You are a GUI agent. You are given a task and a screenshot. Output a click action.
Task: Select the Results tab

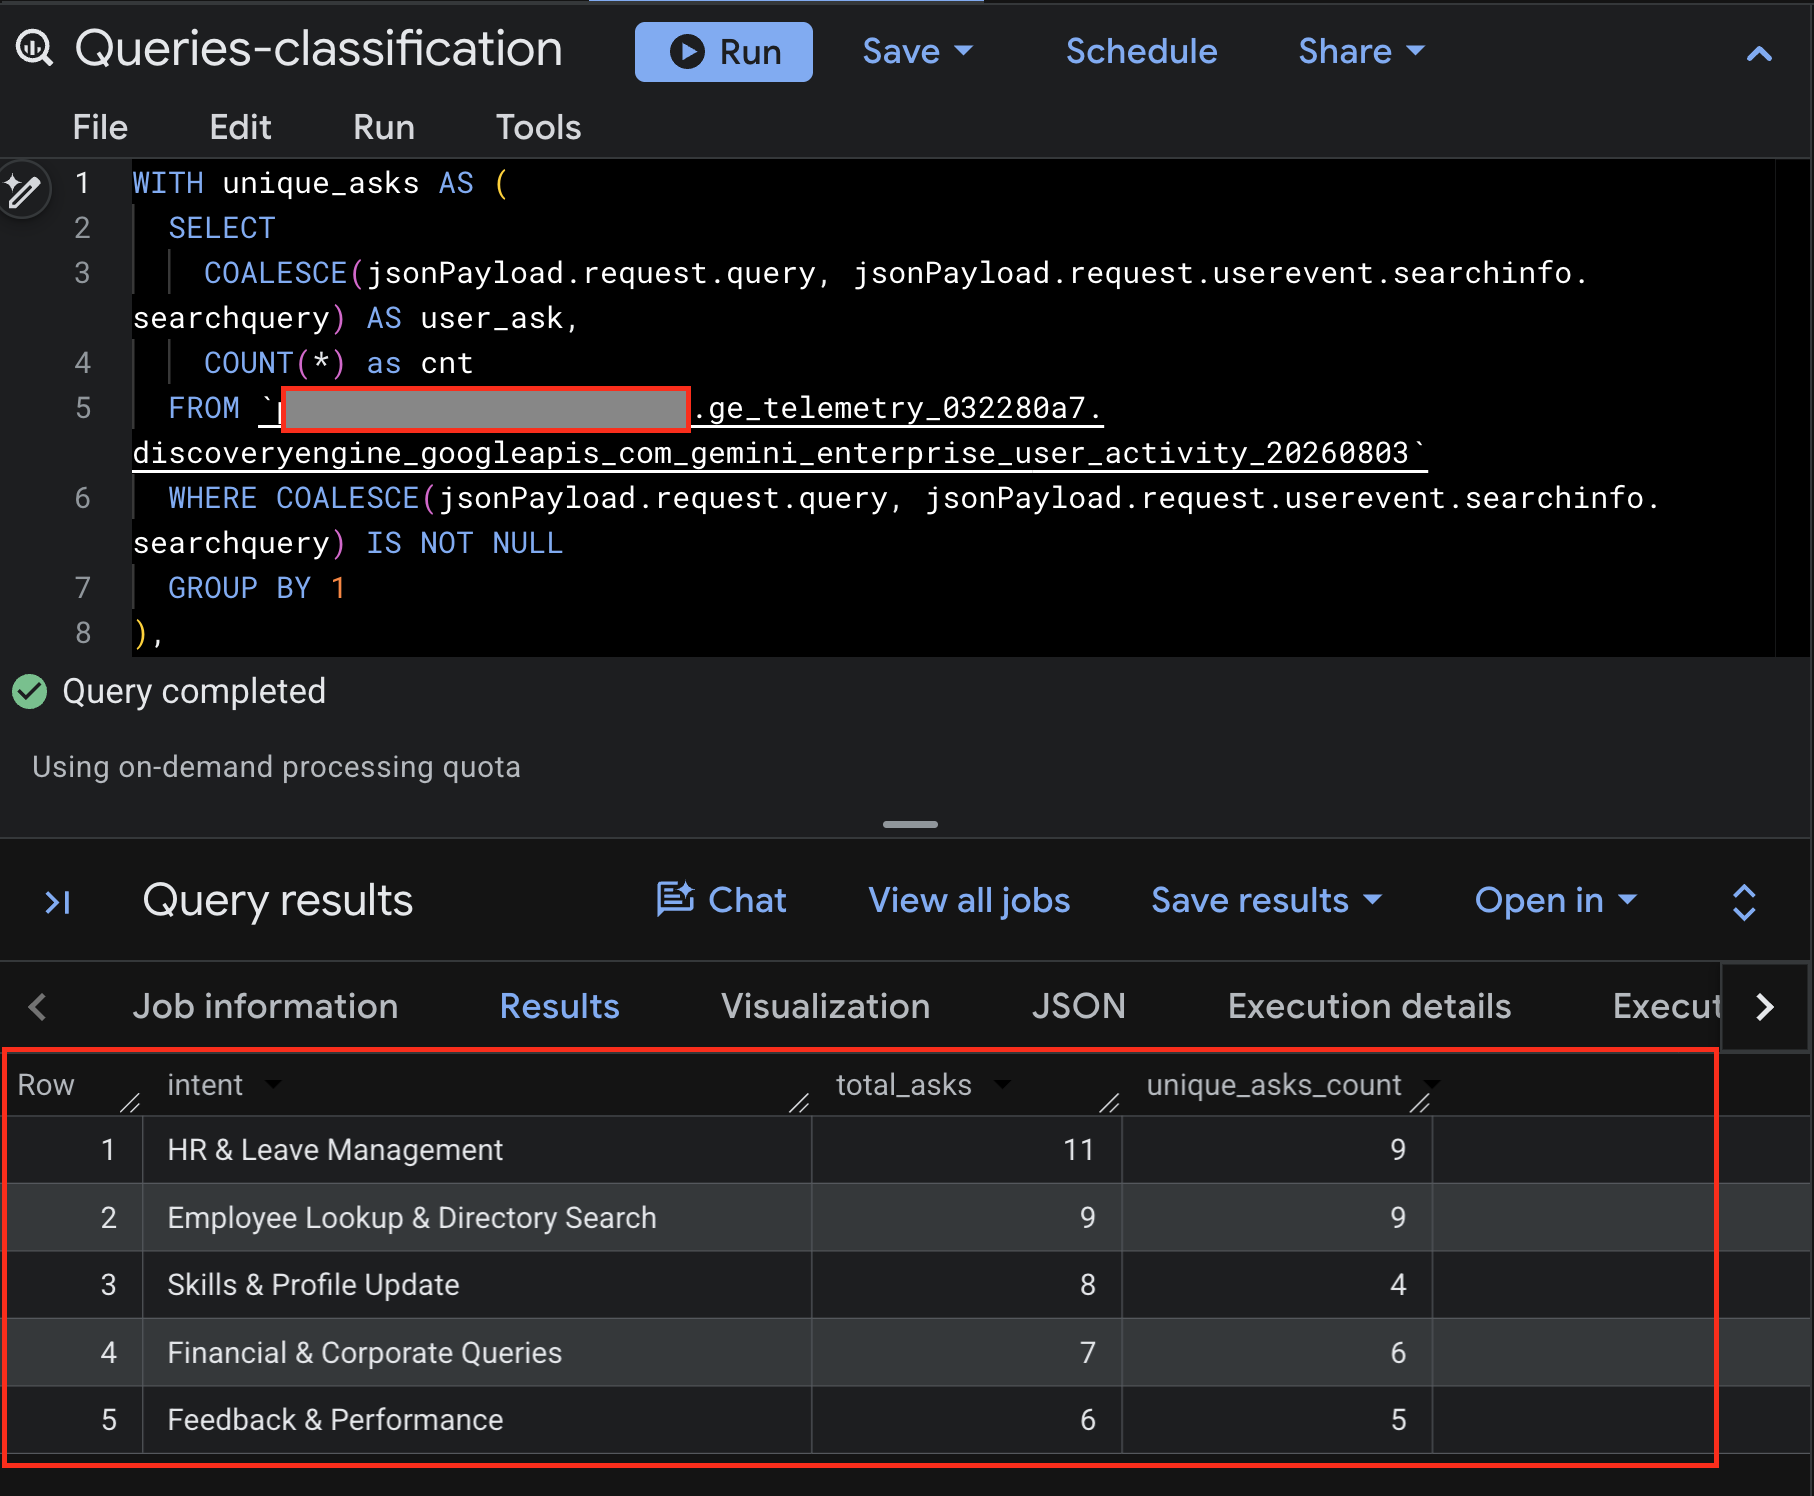pos(559,1006)
